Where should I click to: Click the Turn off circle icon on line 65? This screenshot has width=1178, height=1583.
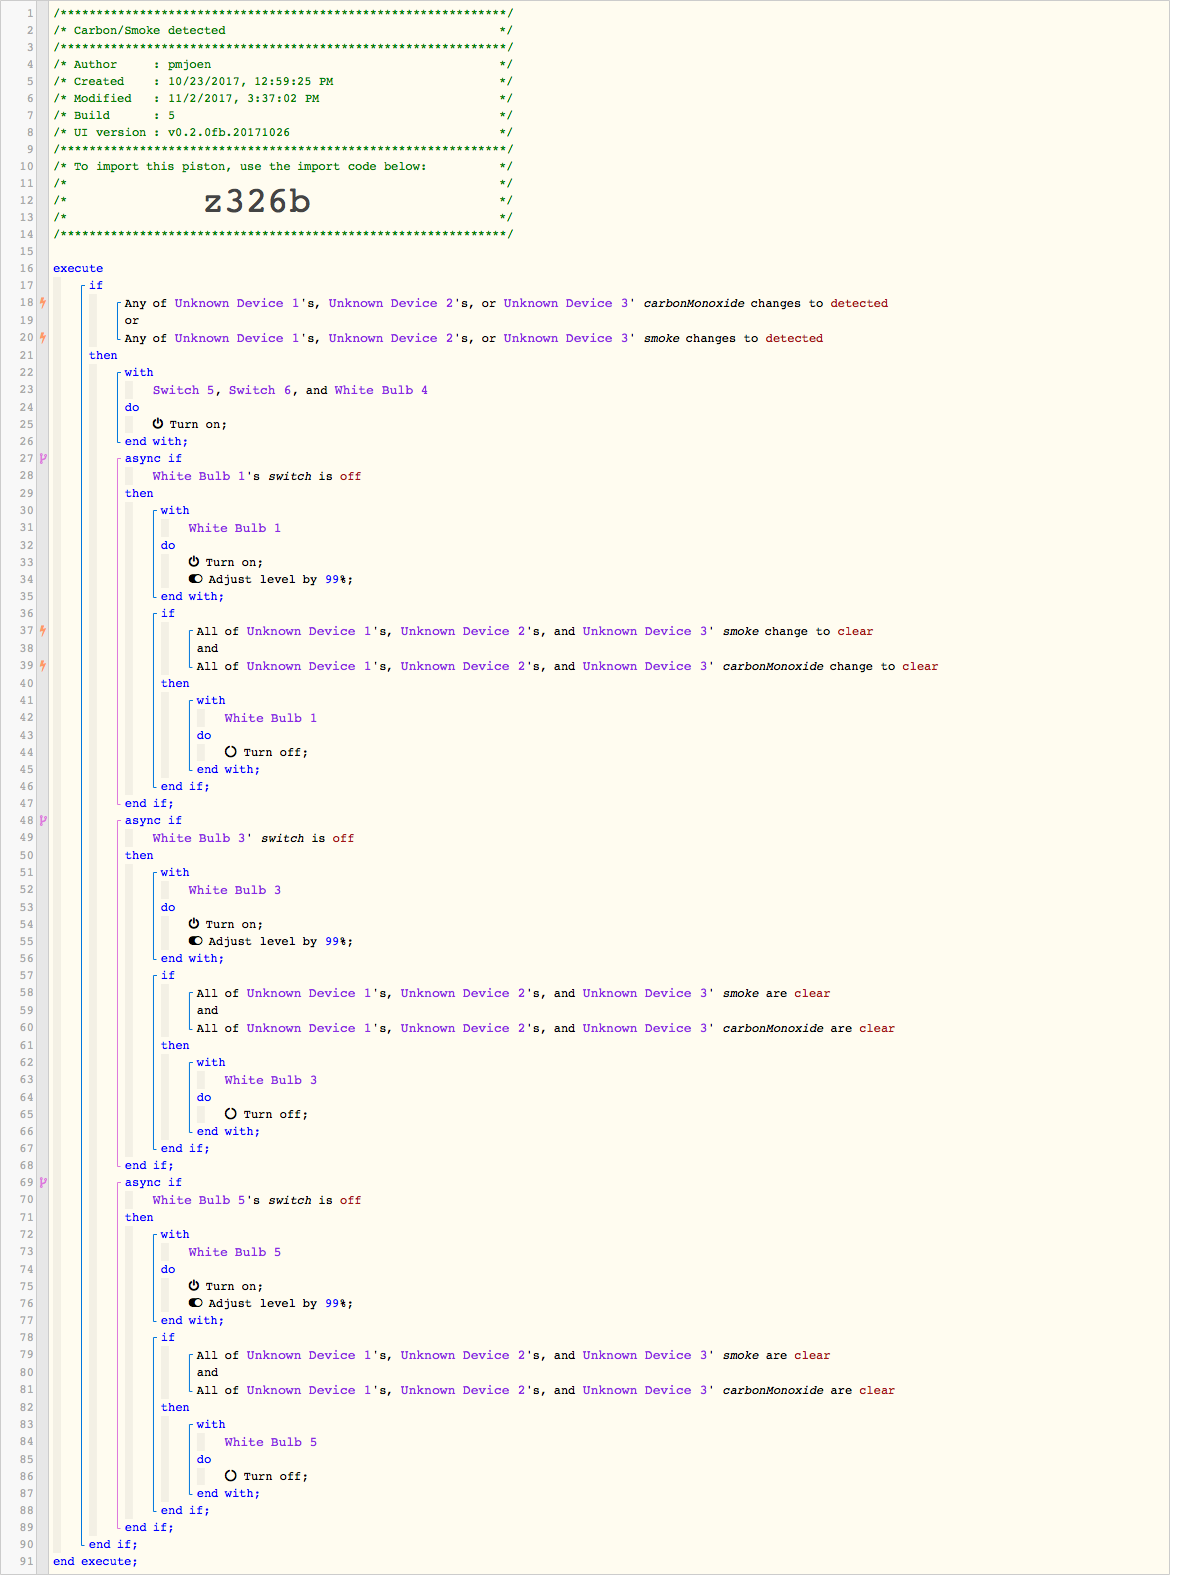point(230,1114)
